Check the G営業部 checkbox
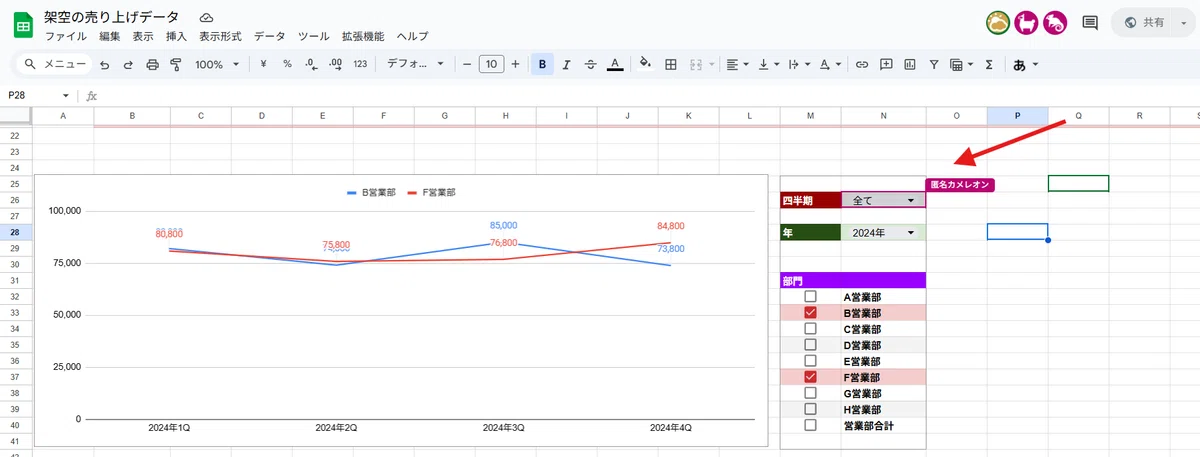 click(x=810, y=393)
